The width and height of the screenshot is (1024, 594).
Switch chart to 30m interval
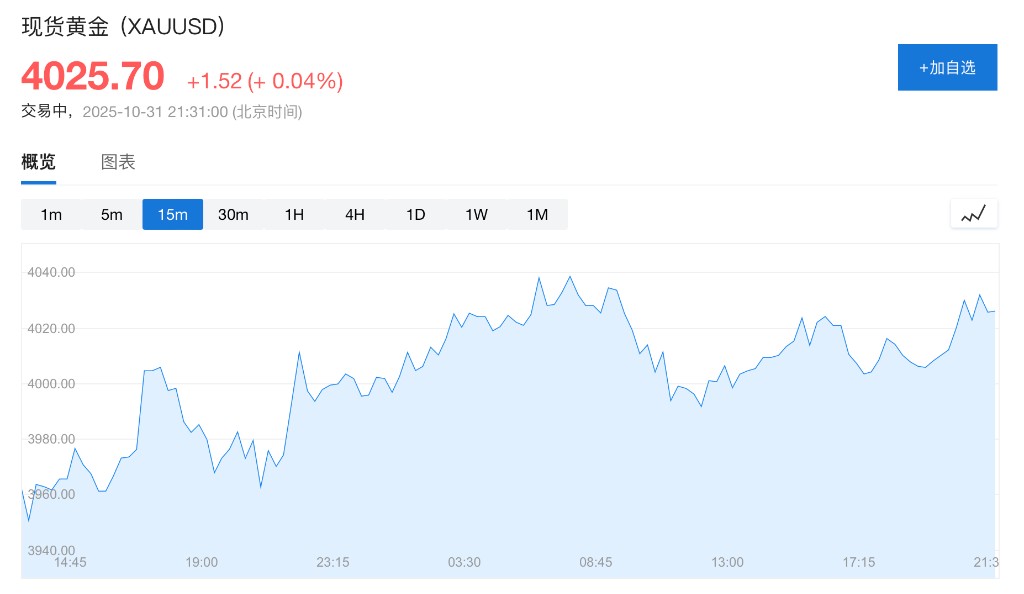pyautogui.click(x=233, y=215)
